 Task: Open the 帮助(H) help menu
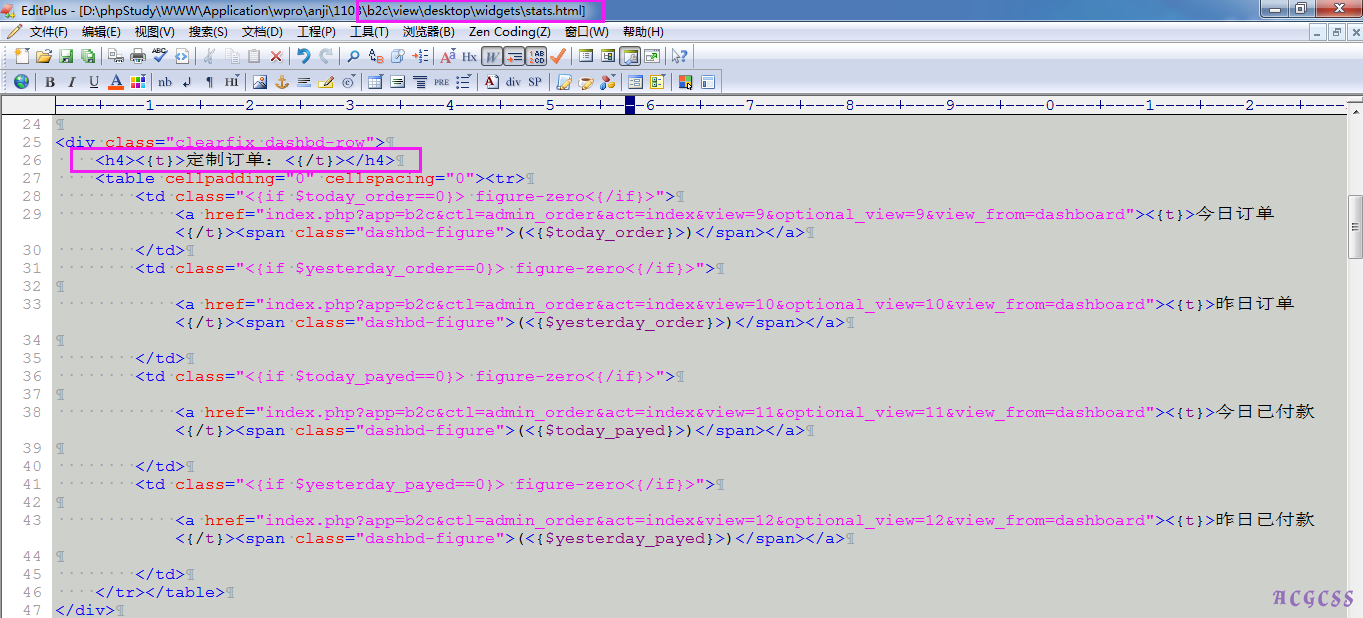click(643, 32)
